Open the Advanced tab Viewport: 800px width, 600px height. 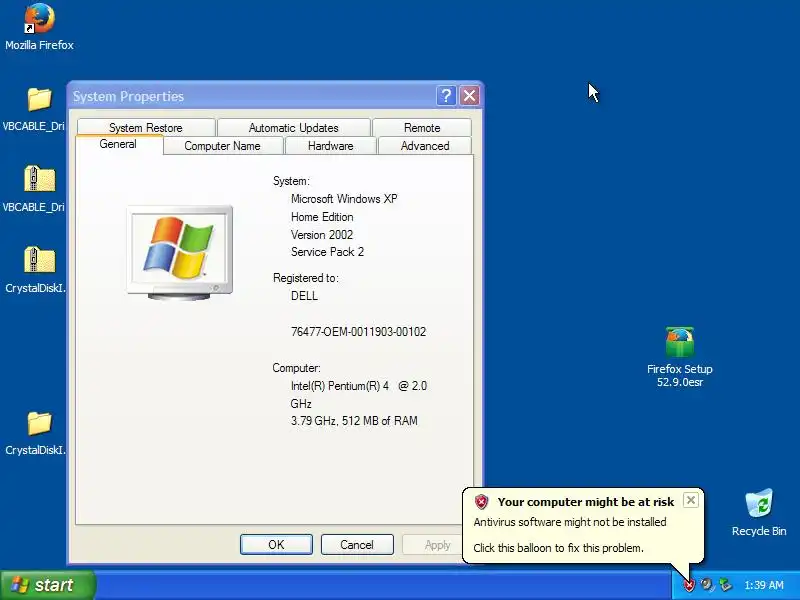pyautogui.click(x=425, y=146)
